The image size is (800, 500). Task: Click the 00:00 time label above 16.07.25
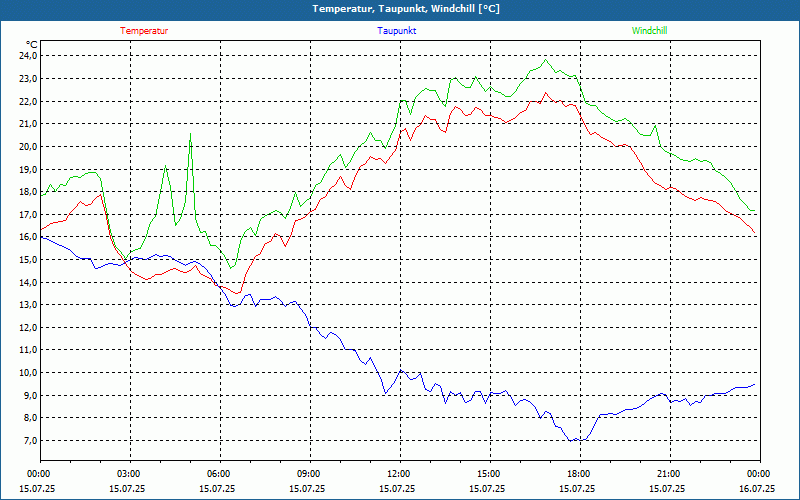(x=757, y=474)
